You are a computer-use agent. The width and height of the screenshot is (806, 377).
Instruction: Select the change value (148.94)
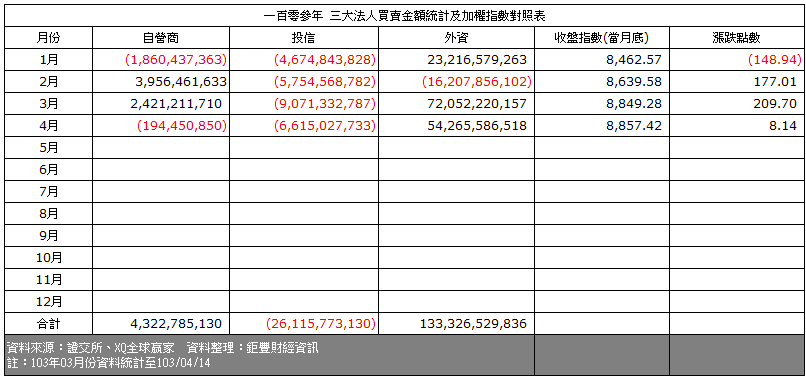tap(775, 60)
